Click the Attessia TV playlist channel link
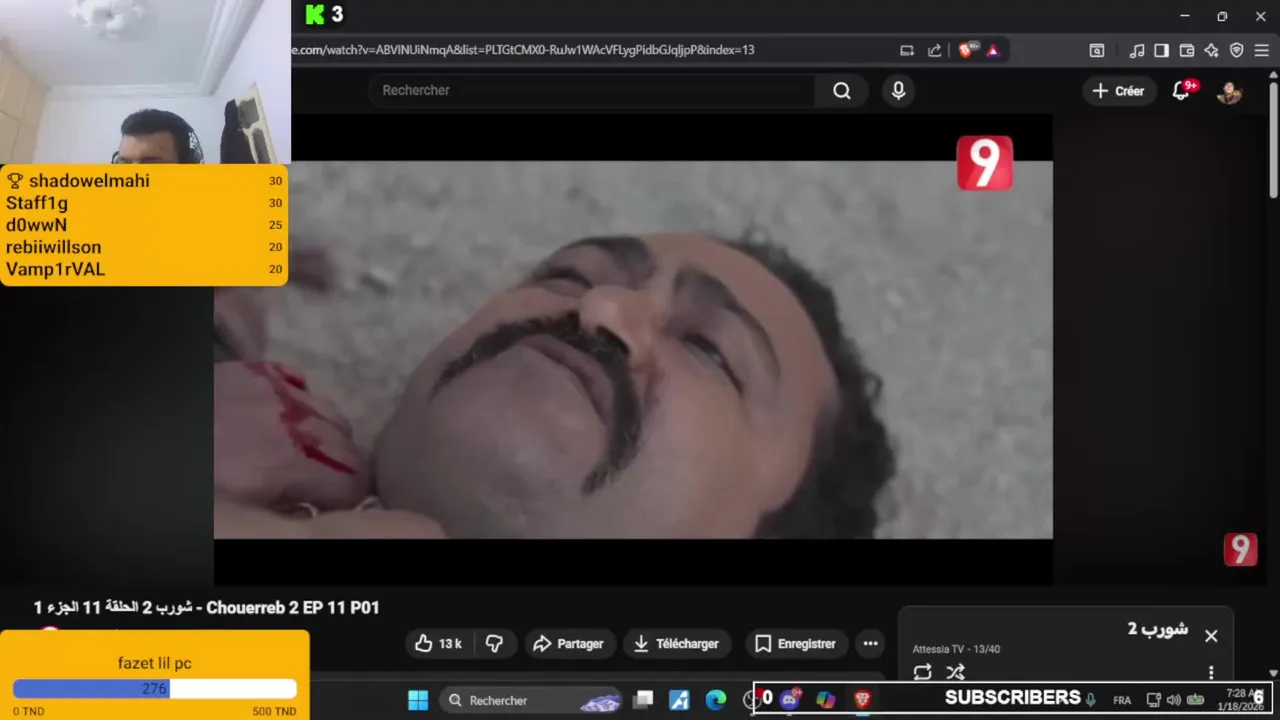Screen dimensions: 1280x720 [937, 650]
